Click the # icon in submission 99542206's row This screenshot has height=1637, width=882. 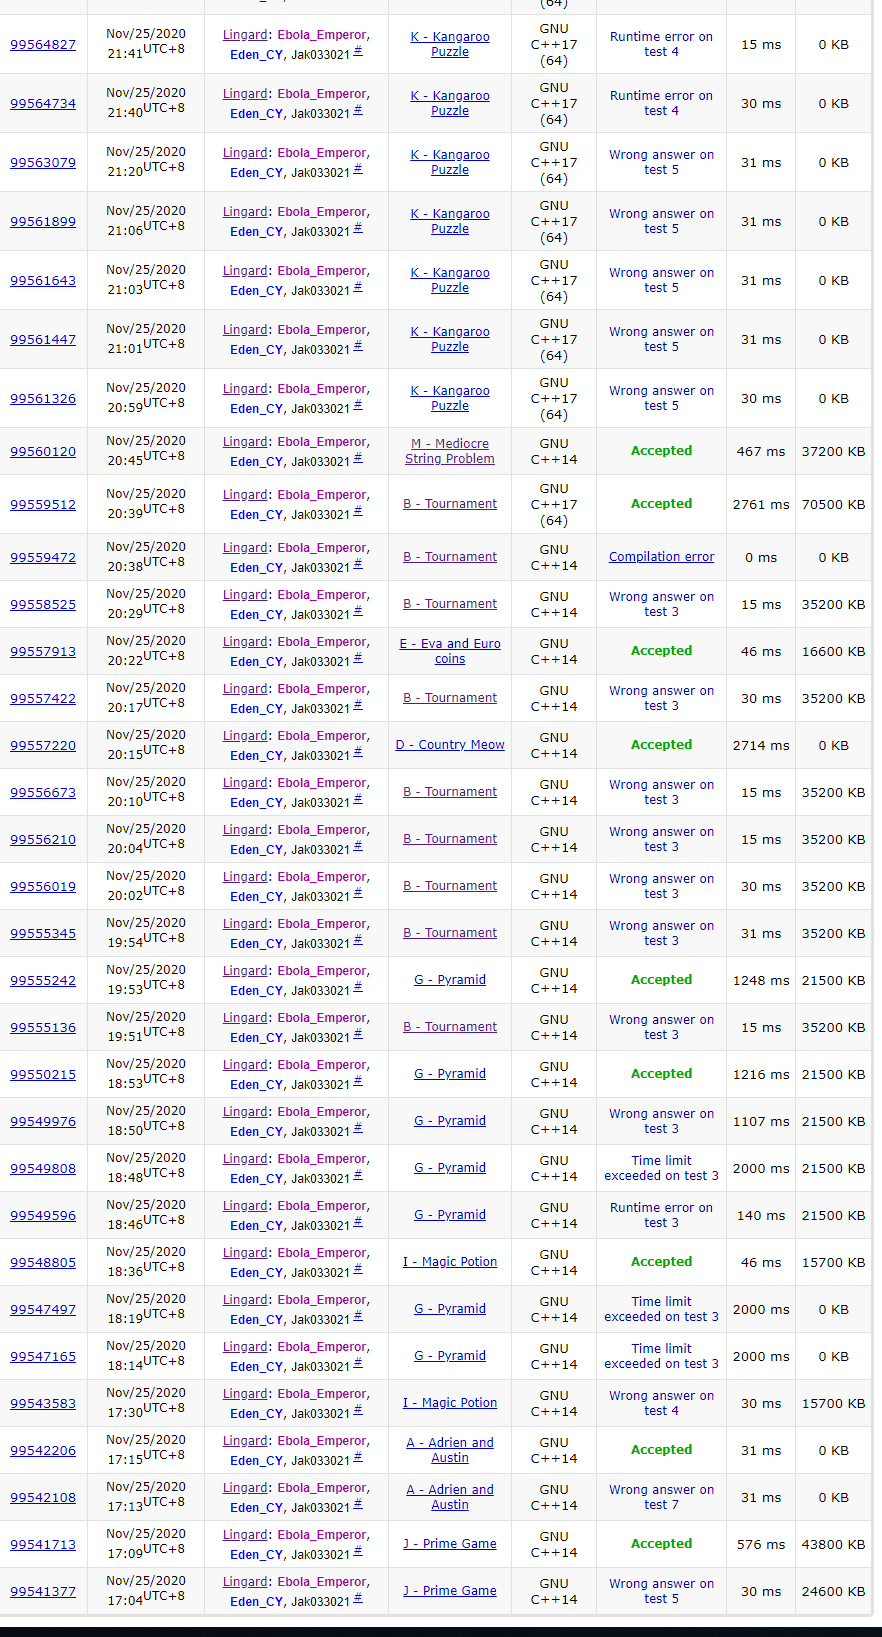[358, 1458]
